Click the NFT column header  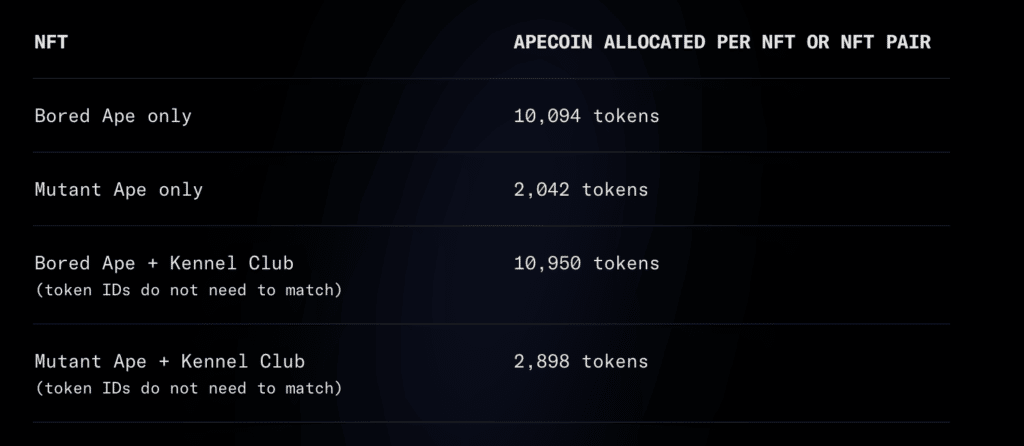pyautogui.click(x=51, y=43)
